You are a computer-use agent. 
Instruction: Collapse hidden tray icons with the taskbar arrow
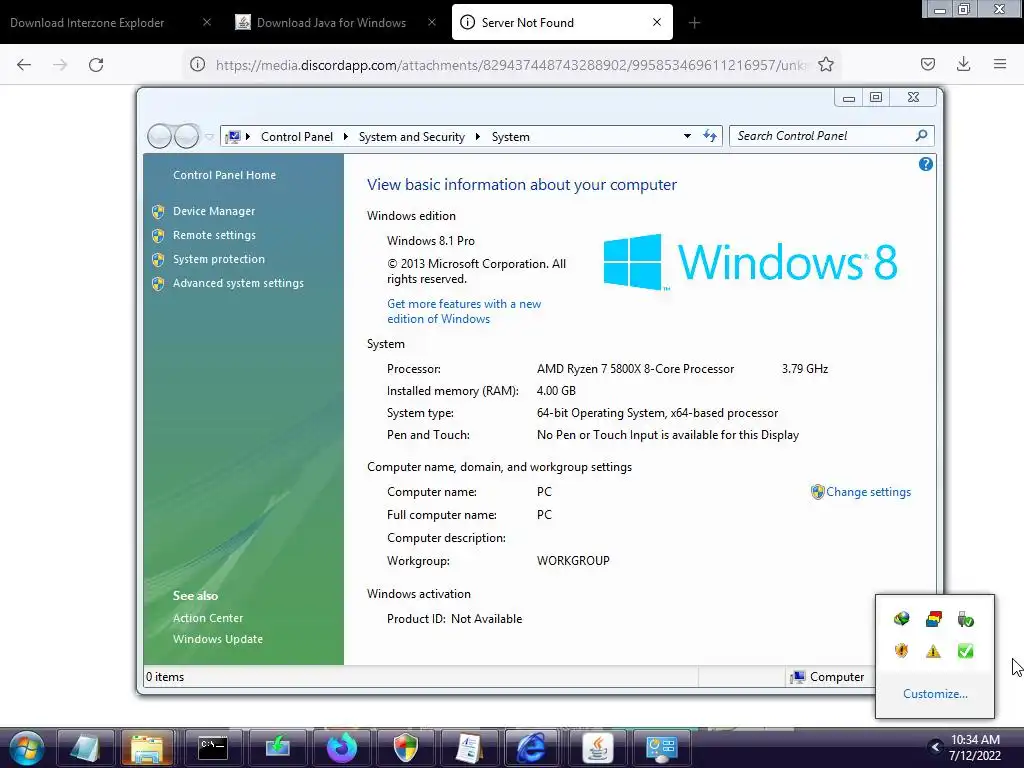point(936,747)
